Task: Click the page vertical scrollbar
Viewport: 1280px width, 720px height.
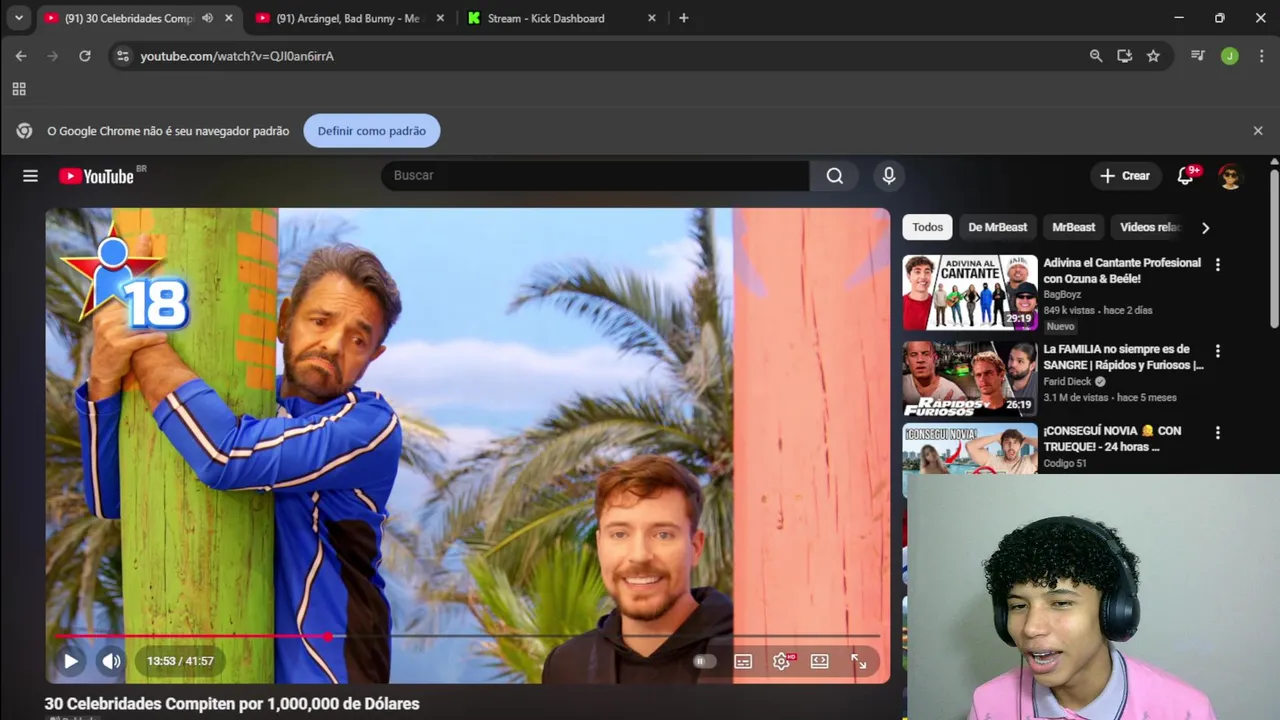Action: tap(1274, 248)
